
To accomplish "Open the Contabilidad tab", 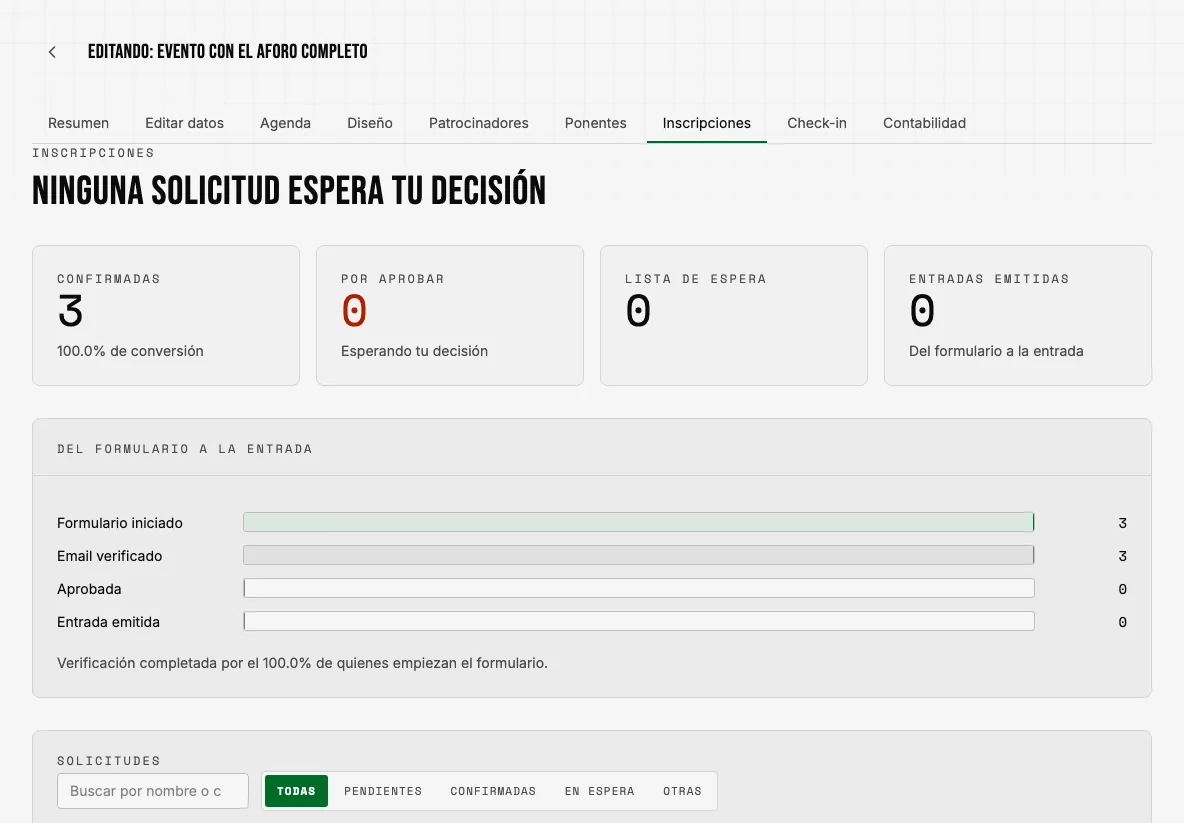I will point(924,123).
